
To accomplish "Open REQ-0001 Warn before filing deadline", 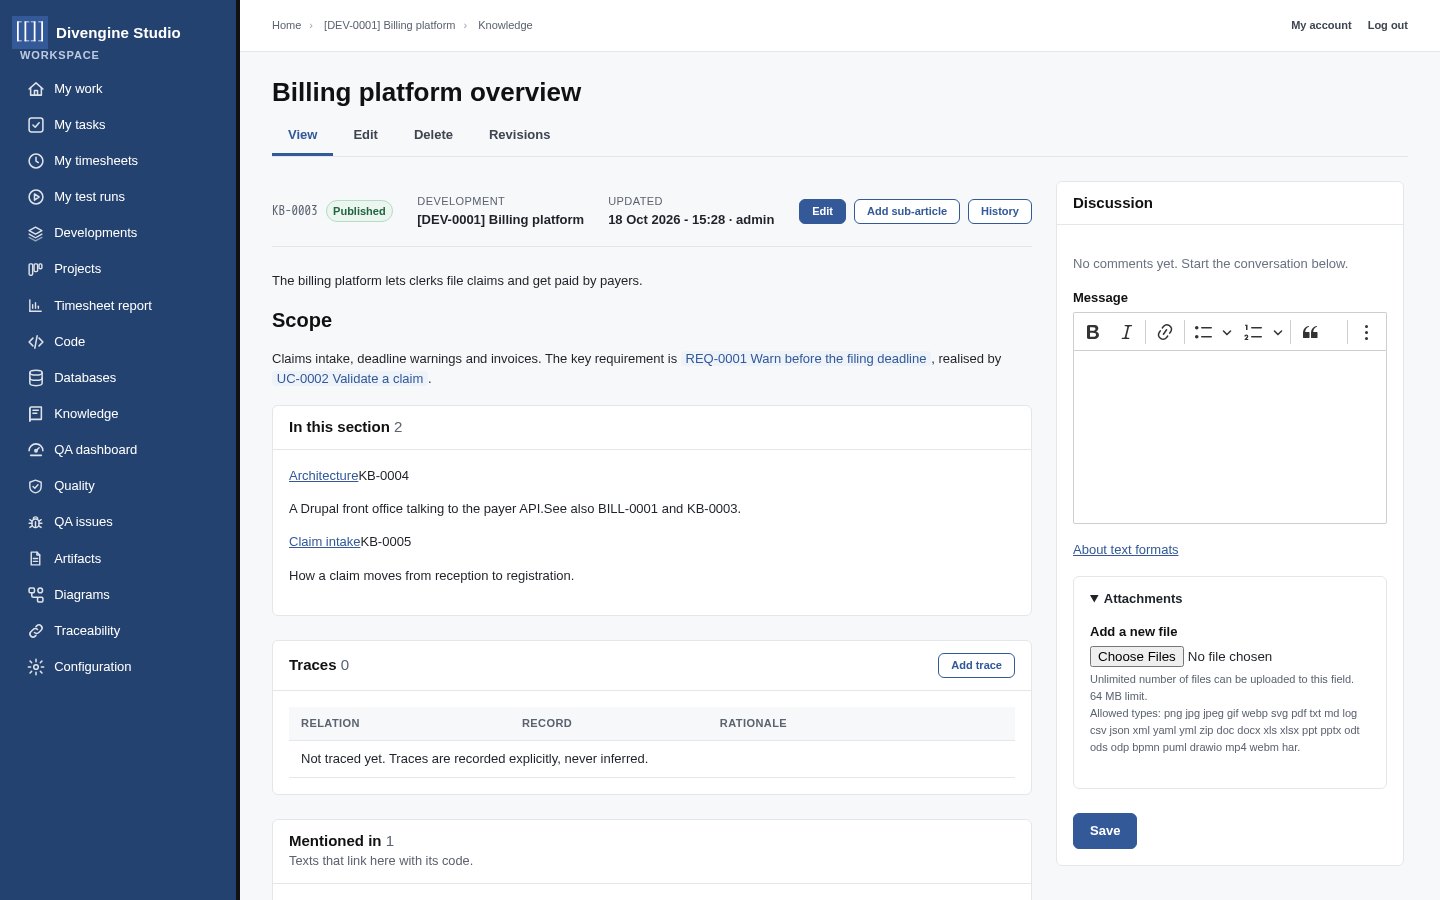I will (x=806, y=359).
